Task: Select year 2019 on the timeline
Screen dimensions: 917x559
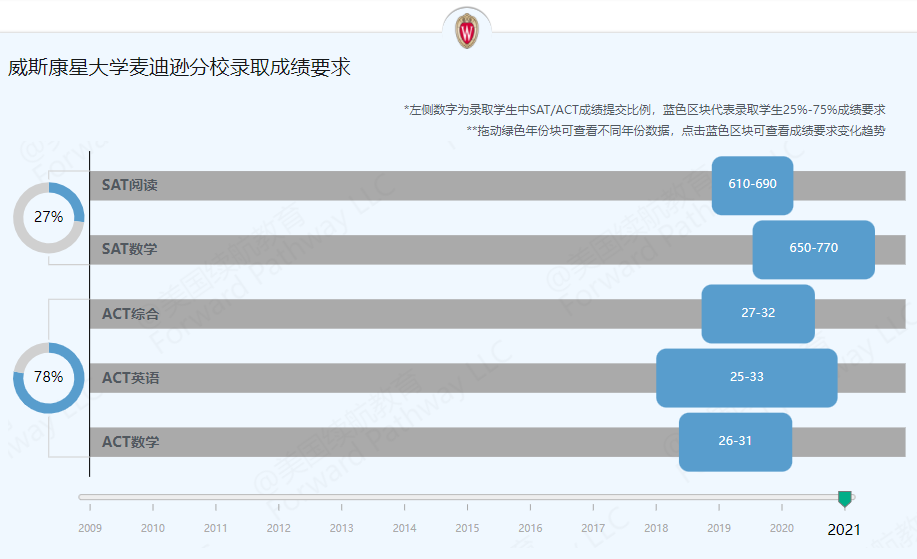Action: 719,528
